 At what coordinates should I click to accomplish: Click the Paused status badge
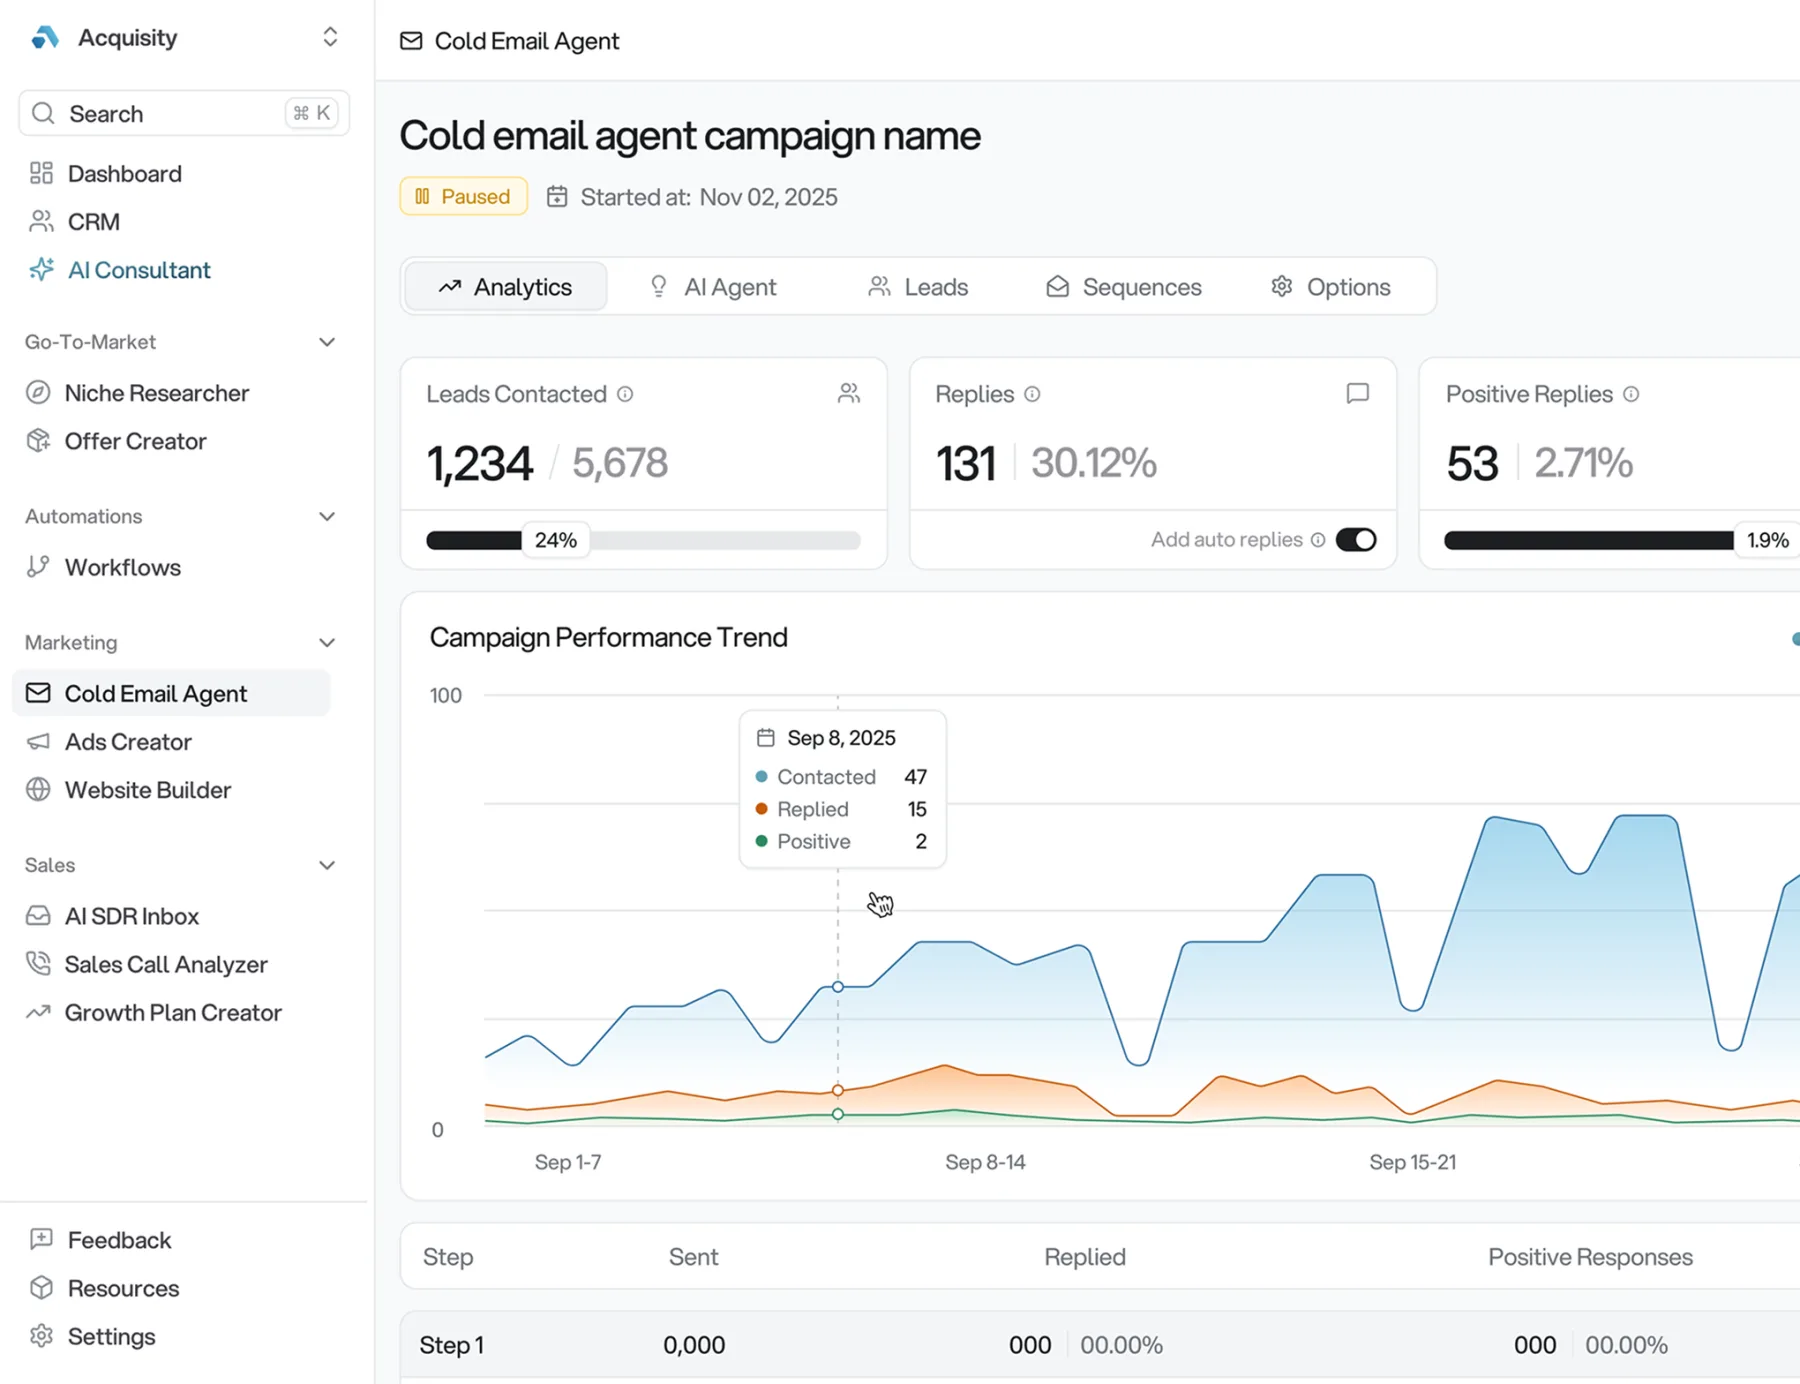(x=462, y=196)
